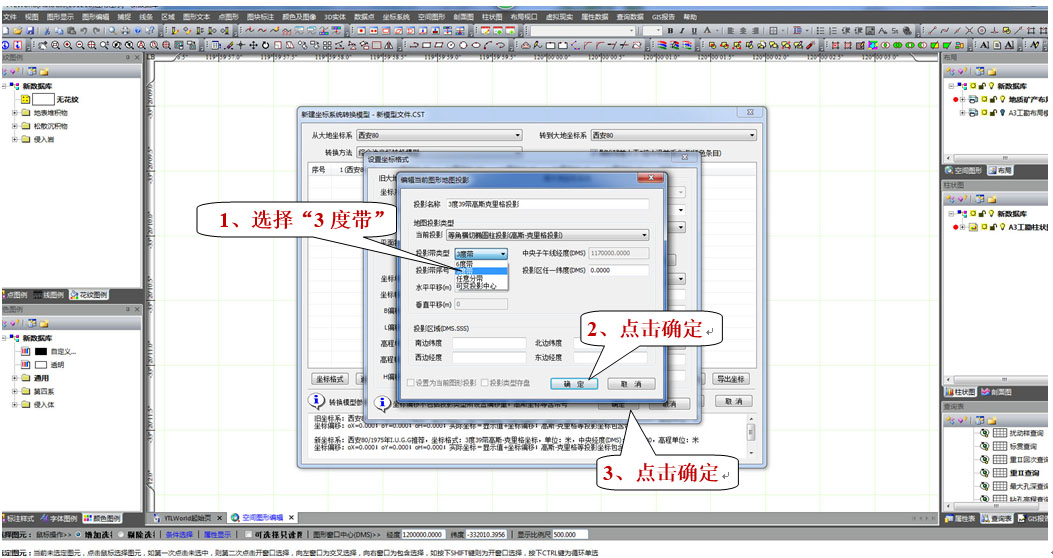The width and height of the screenshot is (1053, 558).
Task: Click the Bold B formatting icon
Action: (670, 31)
